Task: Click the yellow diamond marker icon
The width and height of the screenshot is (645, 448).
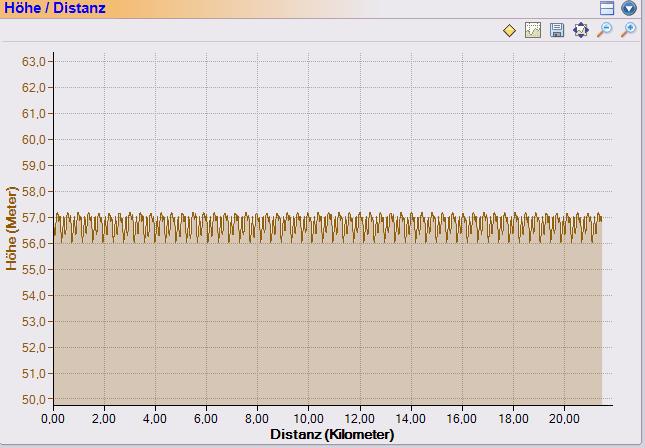Action: pyautogui.click(x=509, y=31)
